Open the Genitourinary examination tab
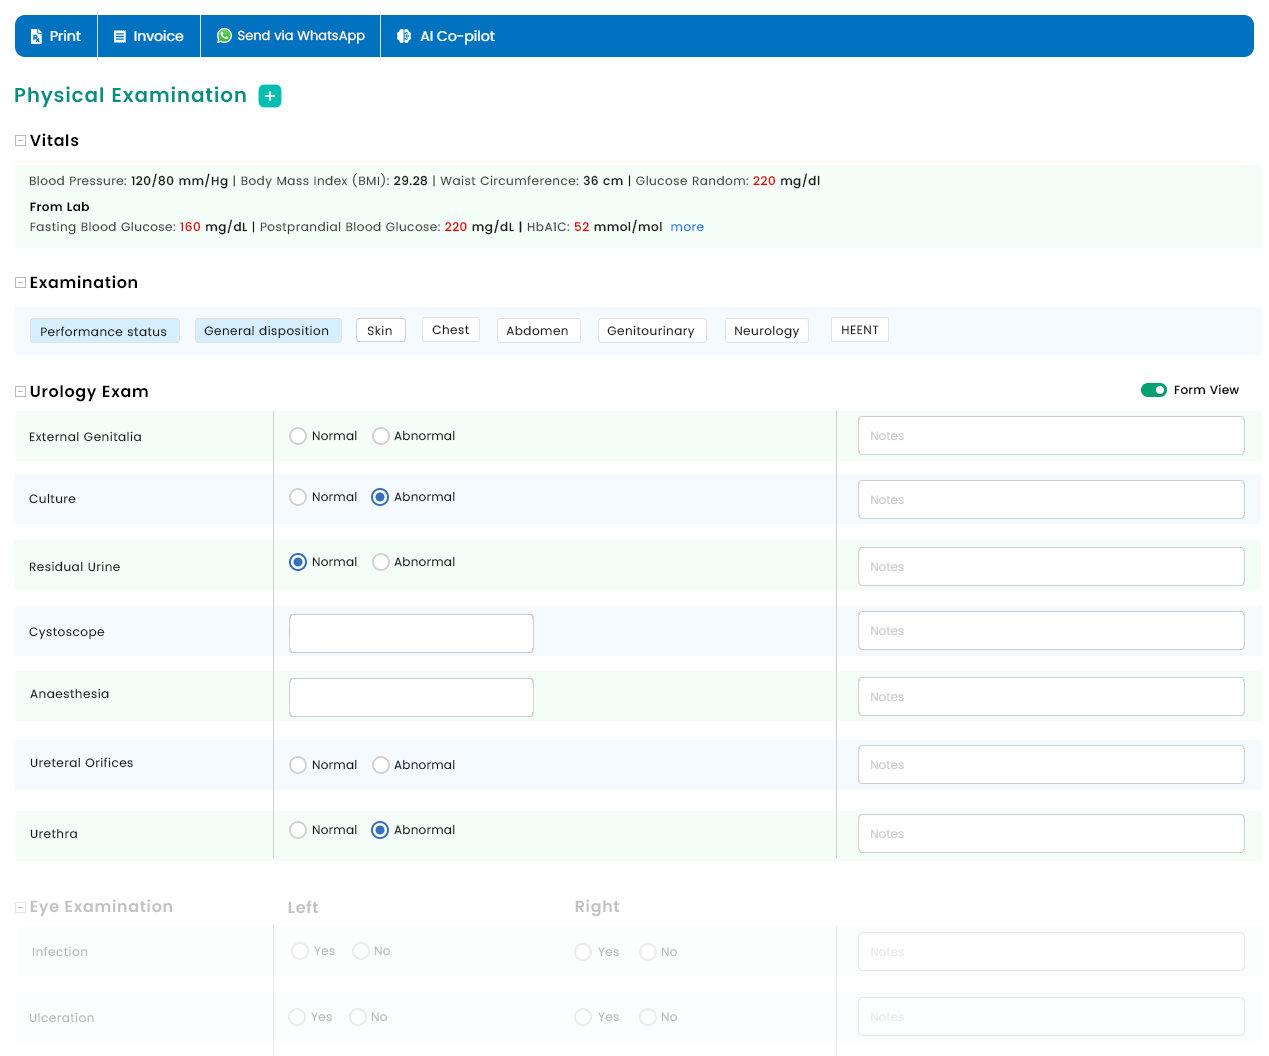1269x1056 pixels. (651, 331)
